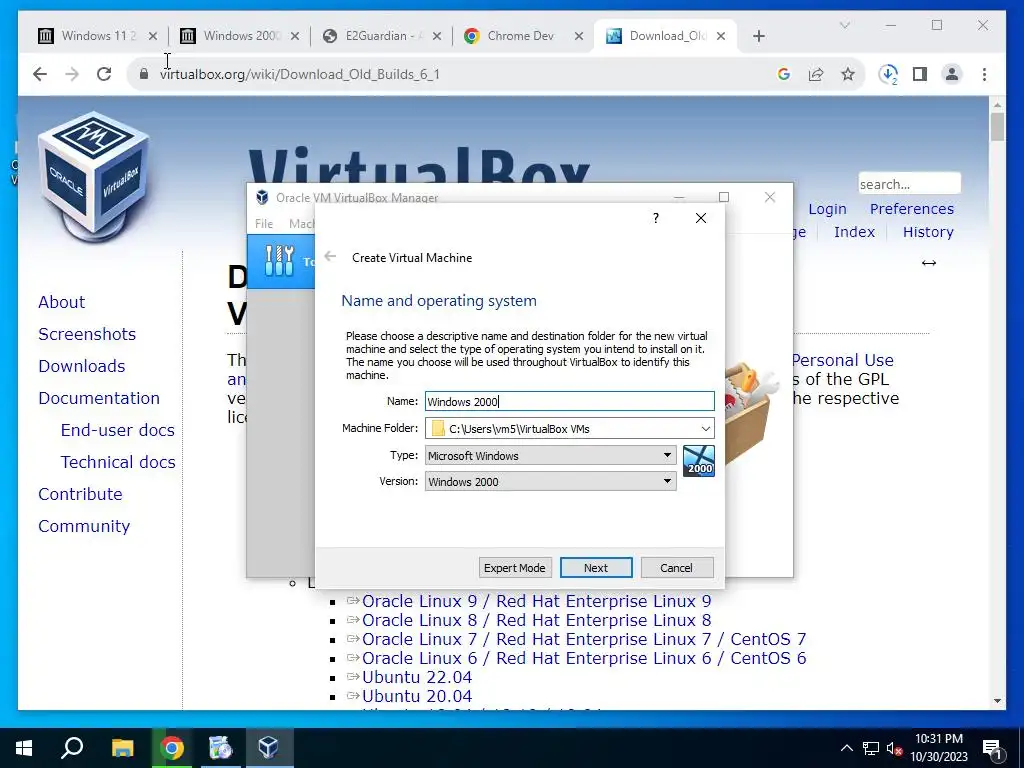Open Oracle Linux 7 / CentOS 7 link
Screen dimensions: 1024x768
[584, 639]
